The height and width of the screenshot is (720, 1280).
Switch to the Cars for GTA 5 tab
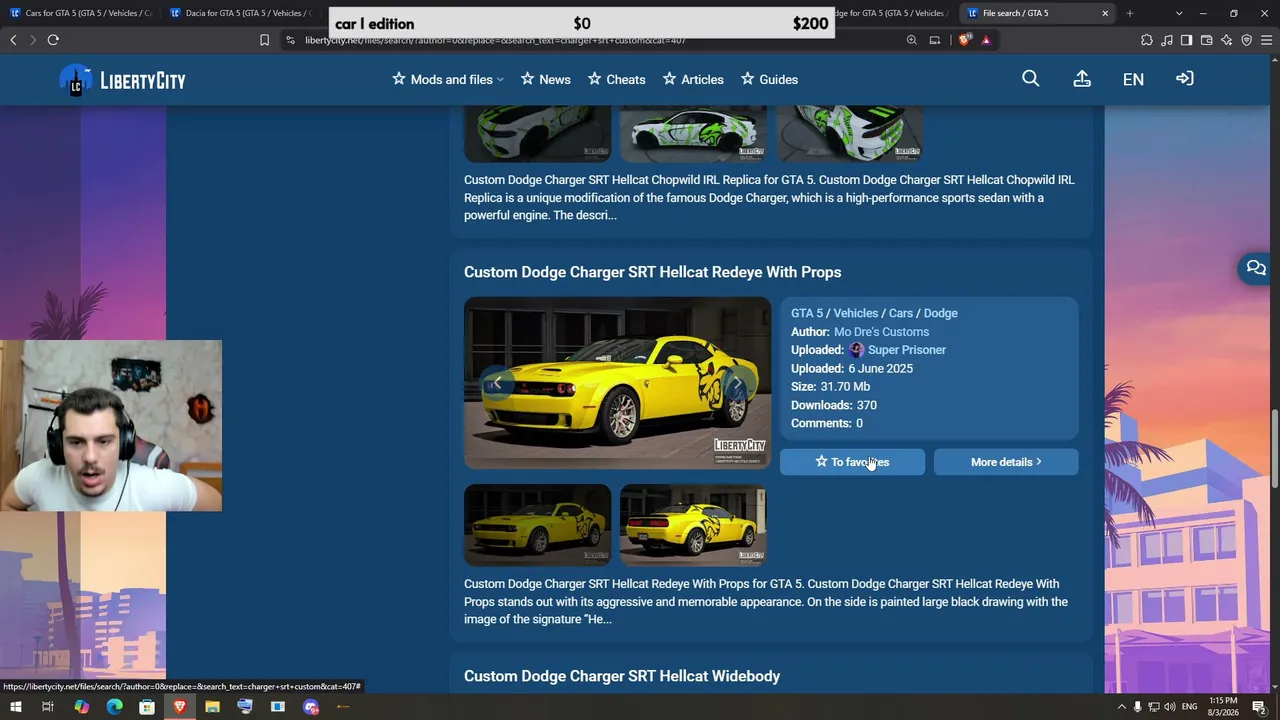tap(82, 13)
